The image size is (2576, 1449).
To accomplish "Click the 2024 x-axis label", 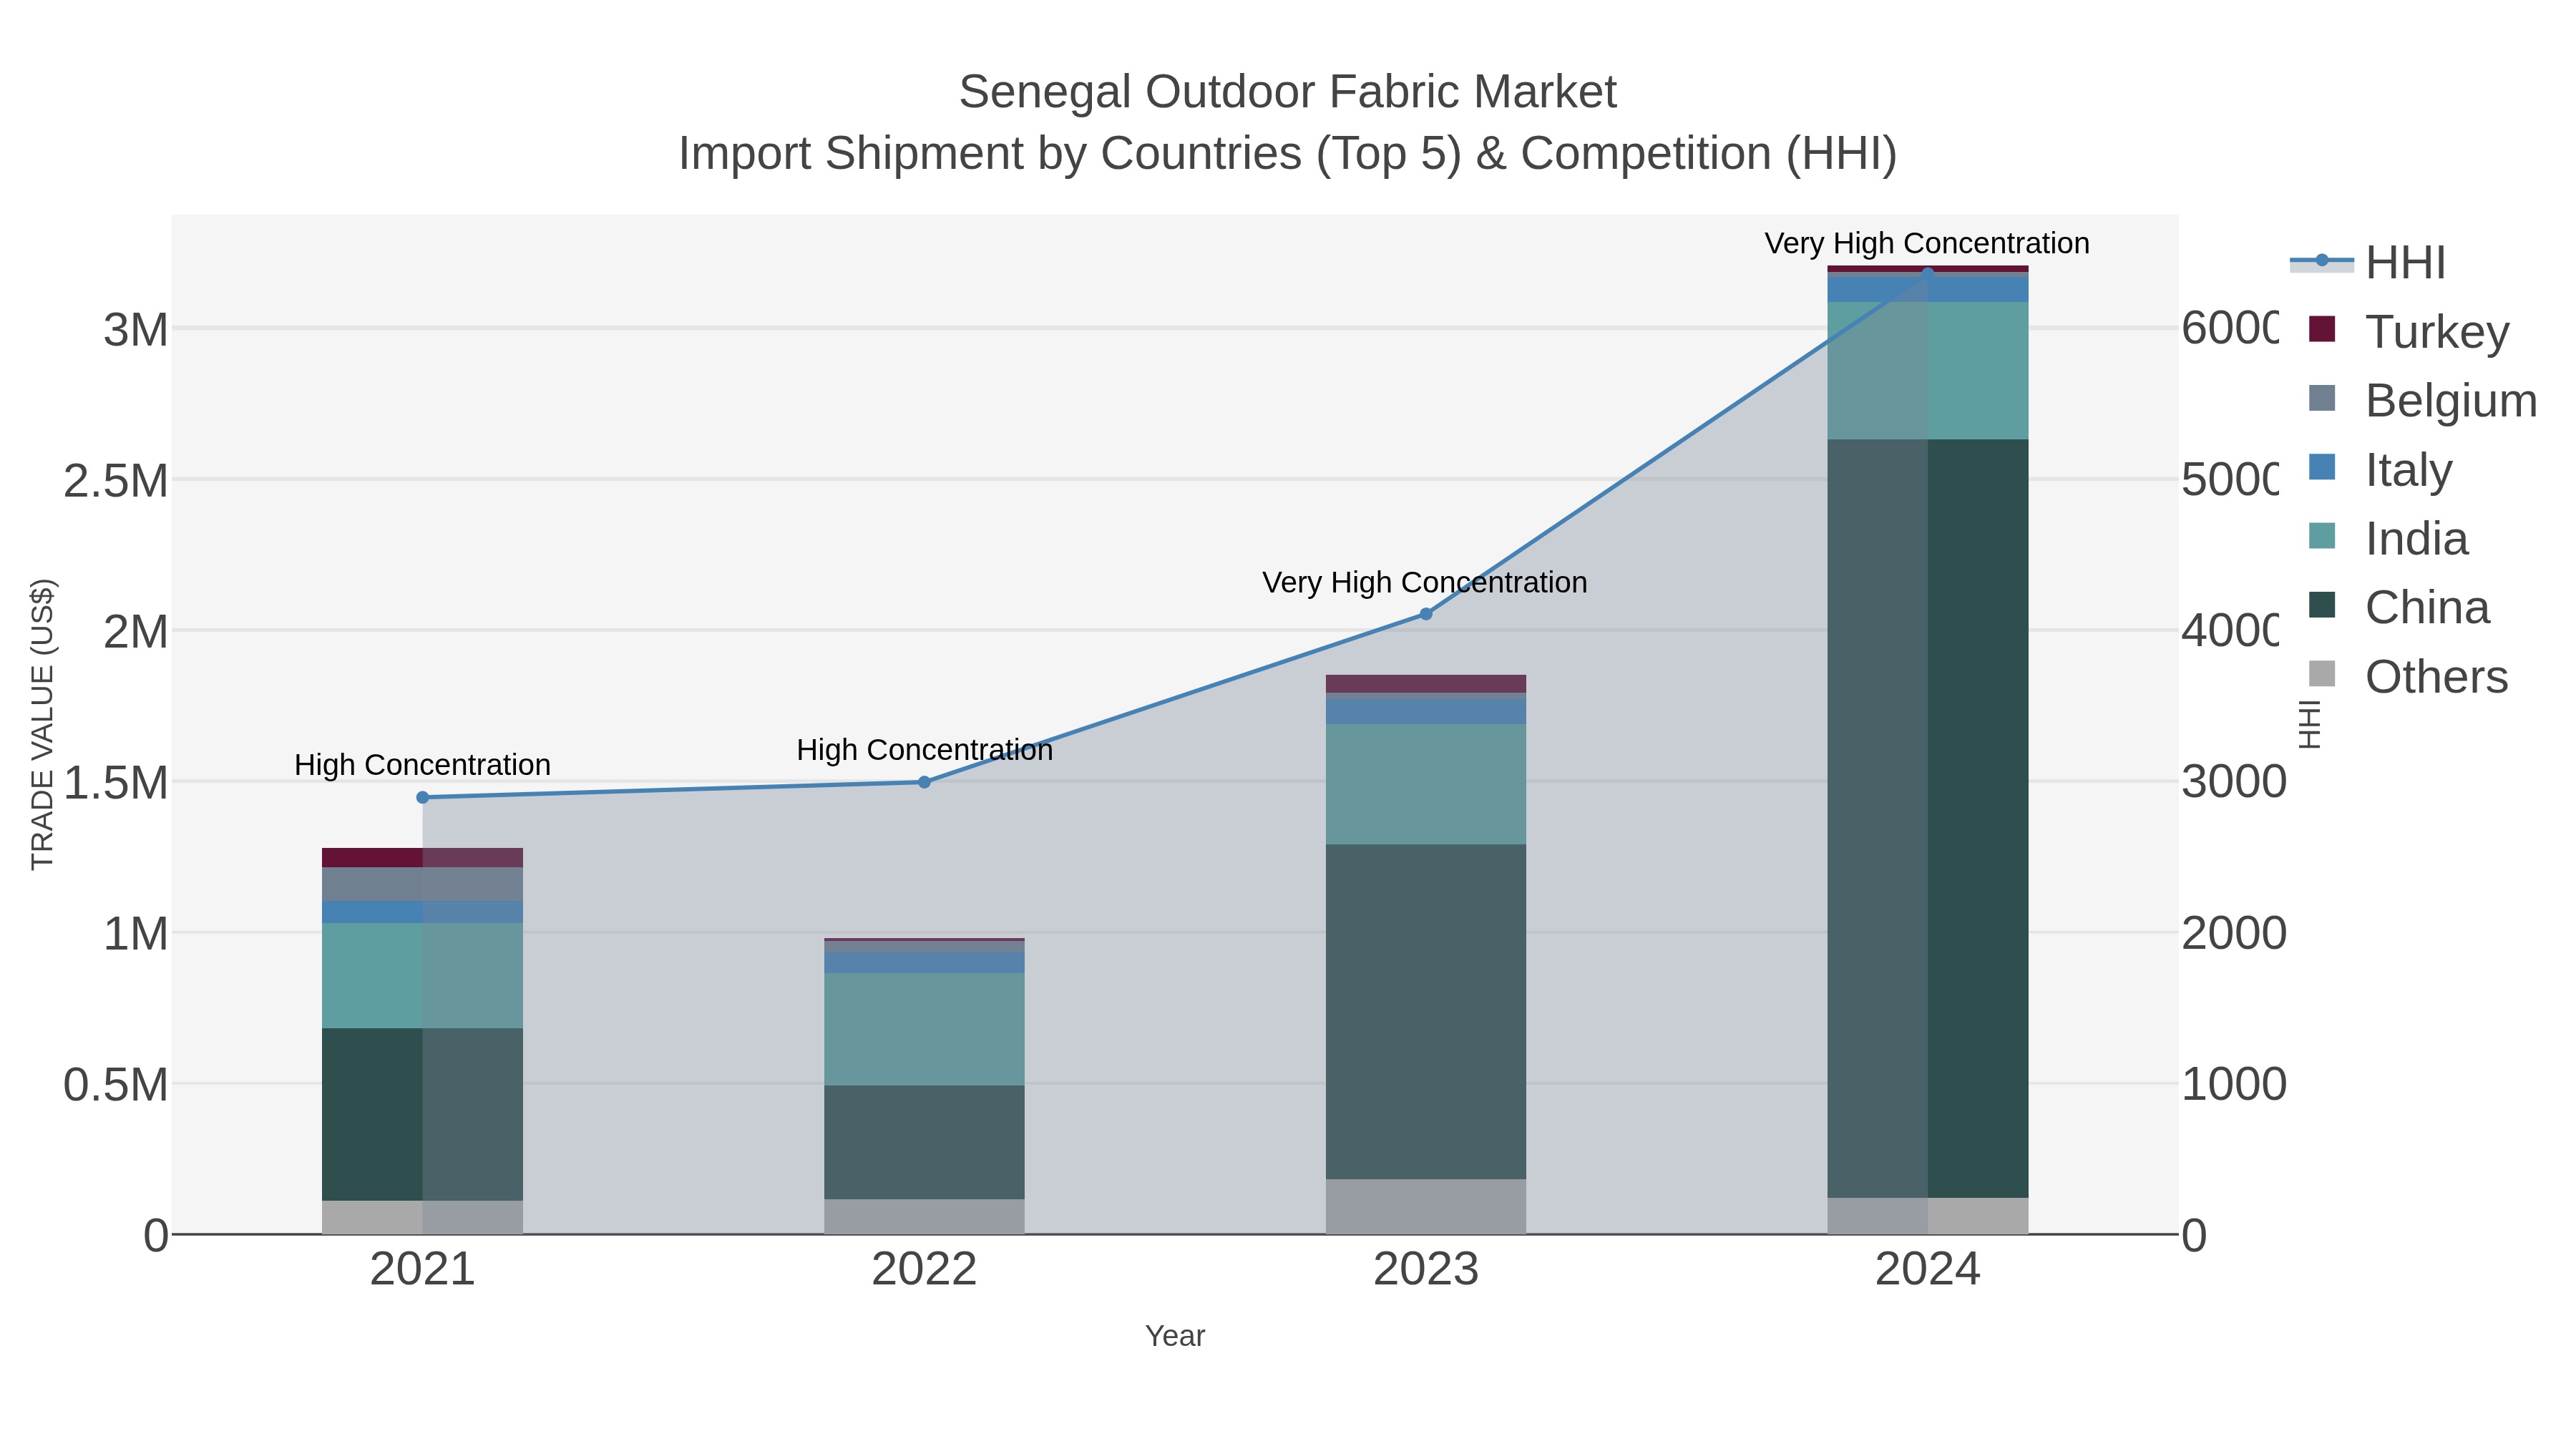I will click(1928, 1270).
